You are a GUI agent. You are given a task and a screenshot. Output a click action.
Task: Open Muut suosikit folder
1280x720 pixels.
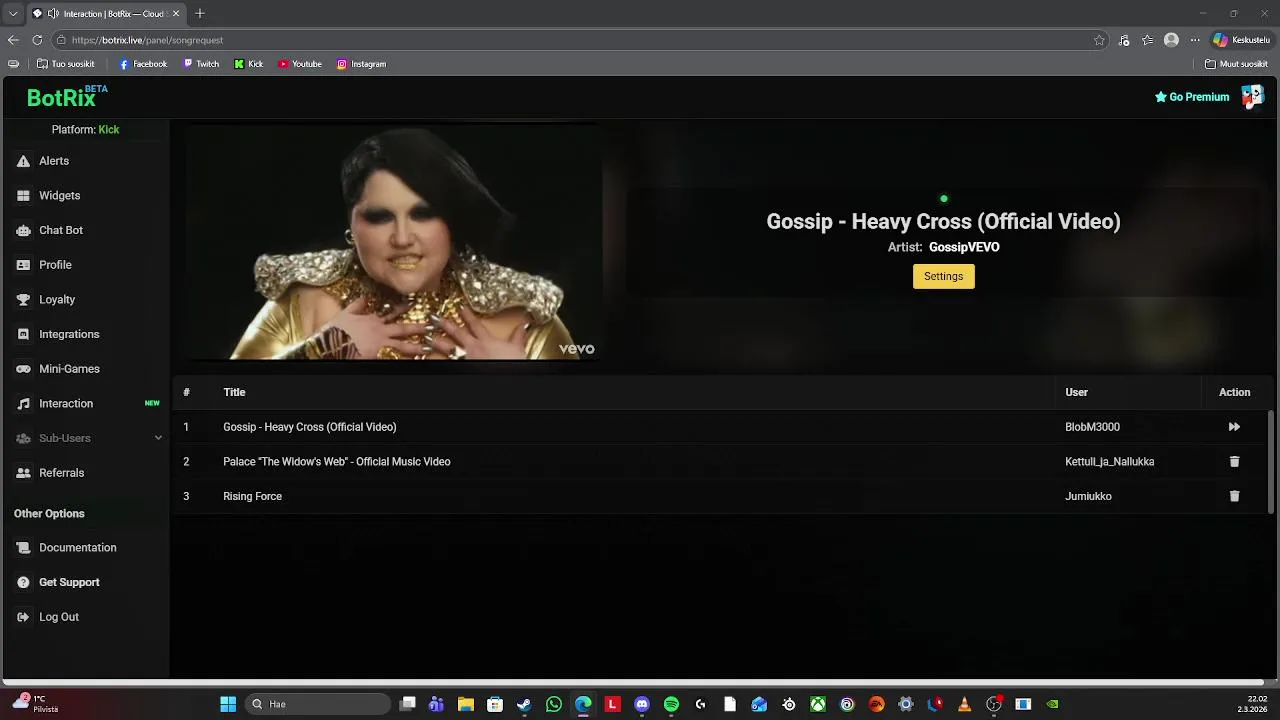[x=1237, y=64]
